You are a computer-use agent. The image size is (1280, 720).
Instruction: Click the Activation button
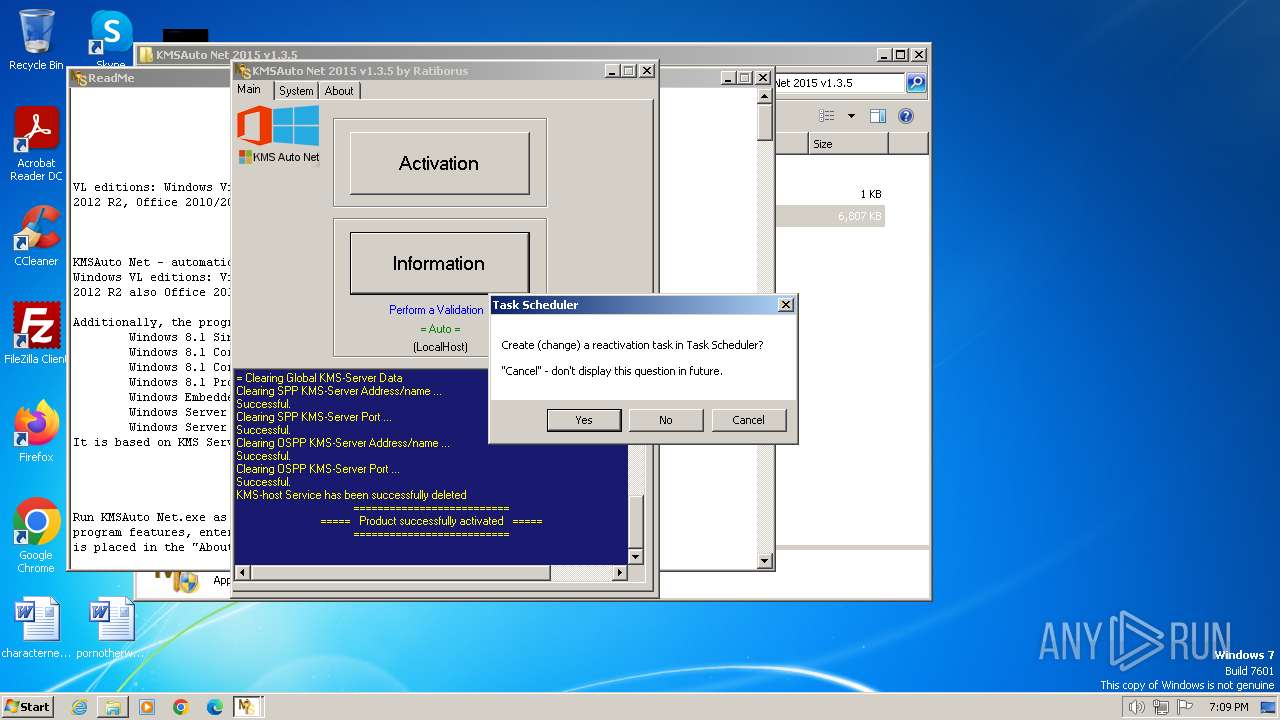click(x=439, y=163)
